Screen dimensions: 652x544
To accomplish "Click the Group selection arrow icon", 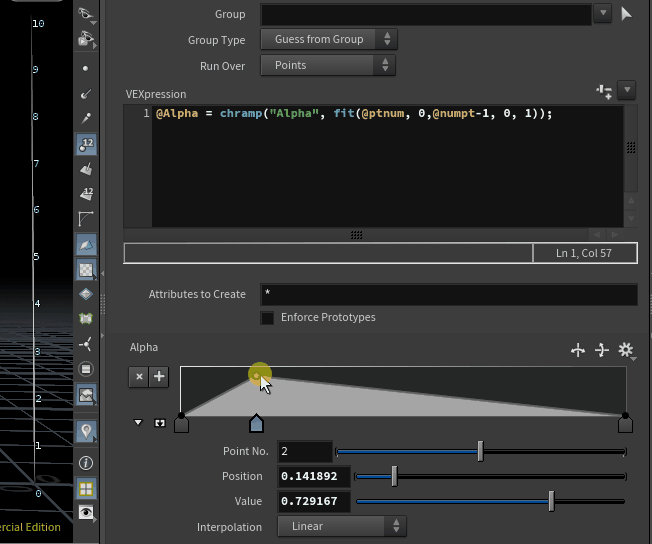I will pos(626,14).
